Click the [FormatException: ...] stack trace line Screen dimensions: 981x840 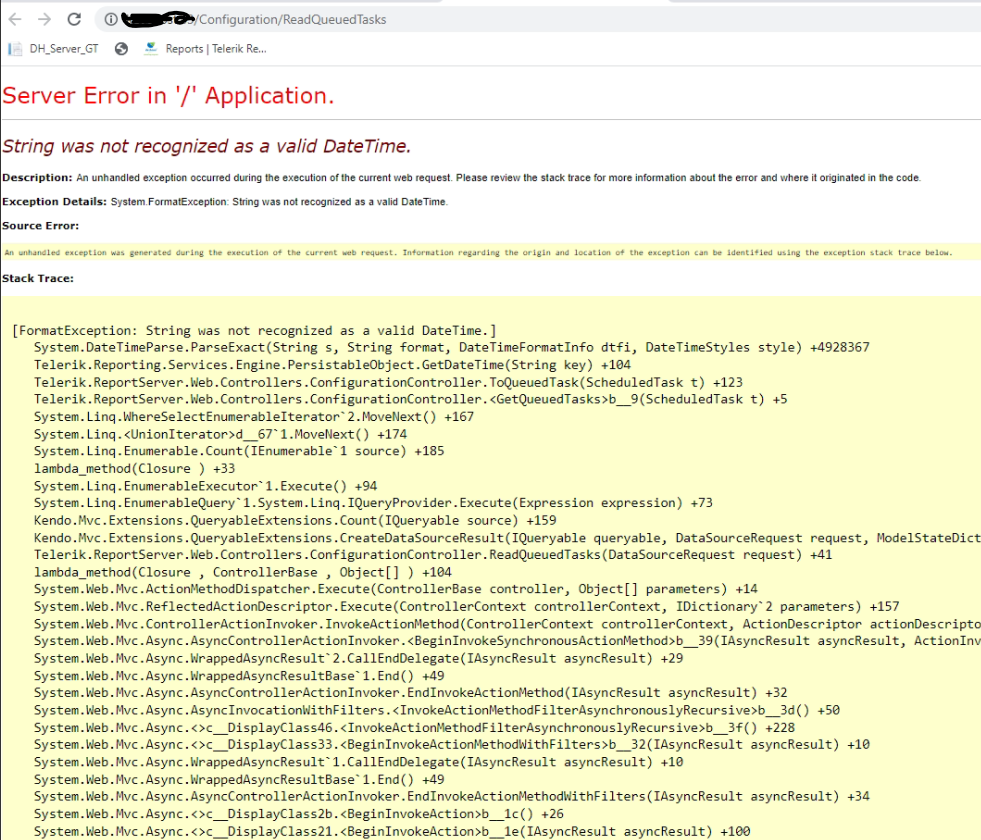(254, 330)
